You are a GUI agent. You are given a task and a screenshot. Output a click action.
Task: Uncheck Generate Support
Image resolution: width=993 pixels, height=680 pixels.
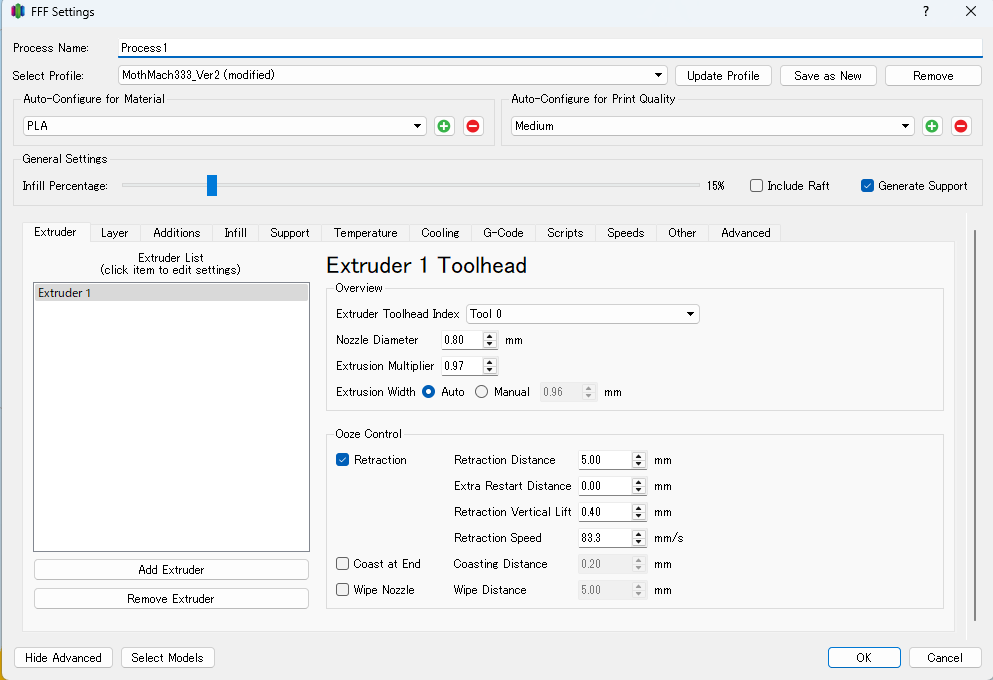coord(868,186)
